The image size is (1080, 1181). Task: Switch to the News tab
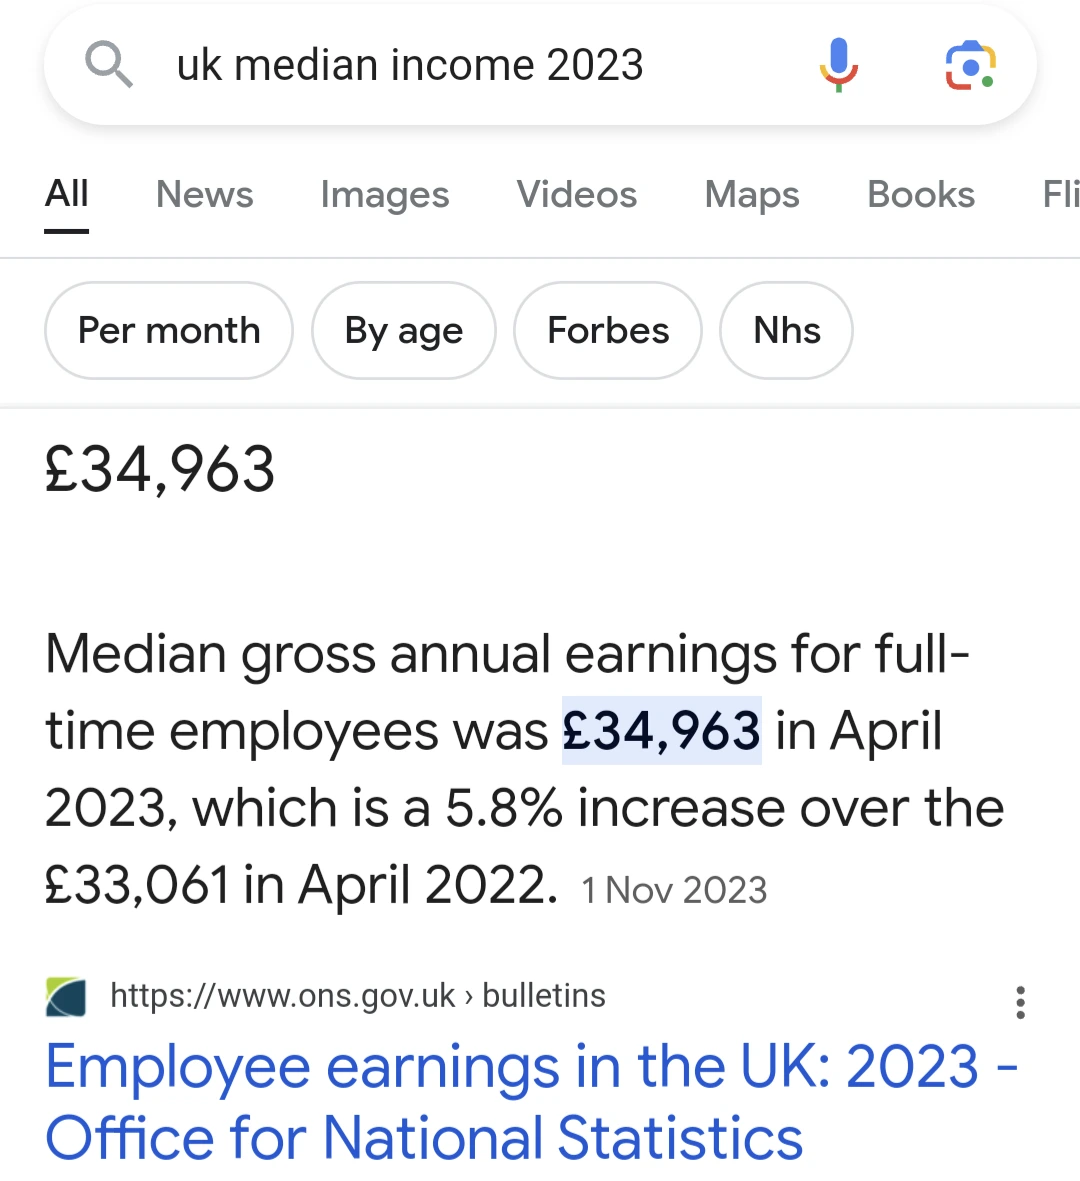[x=204, y=194]
